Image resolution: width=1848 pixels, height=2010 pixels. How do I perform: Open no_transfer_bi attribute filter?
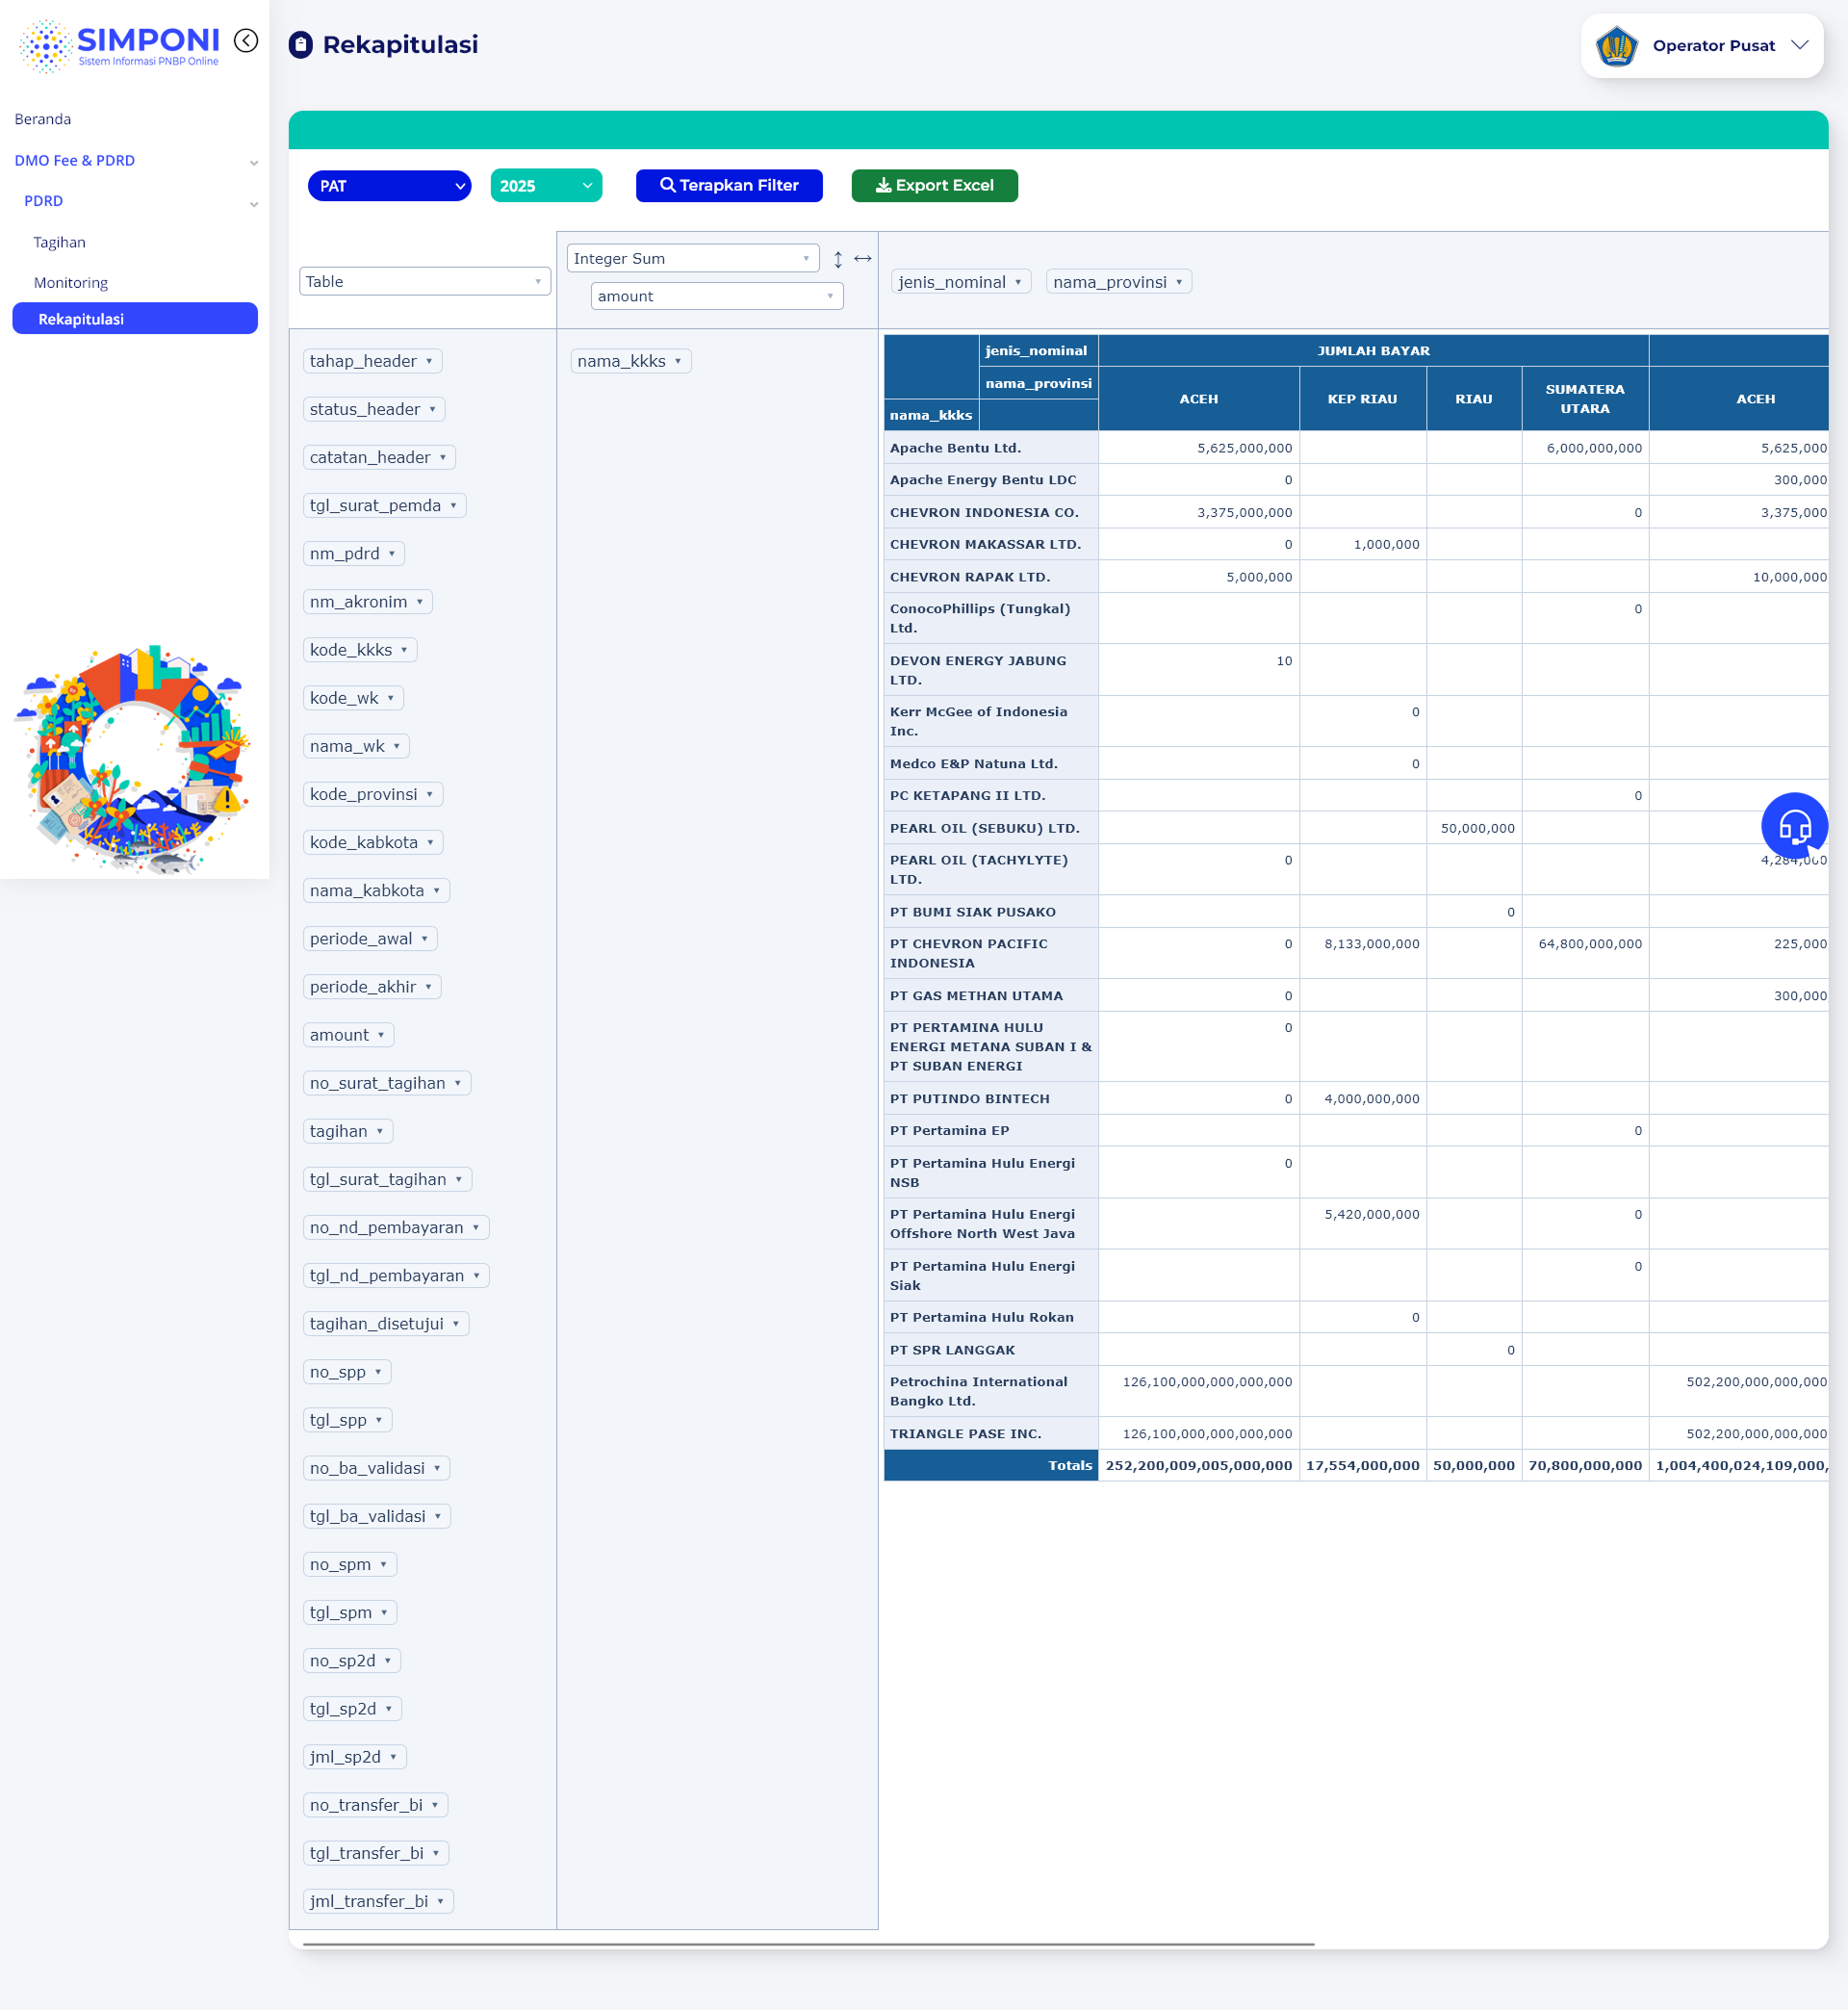pos(435,1805)
